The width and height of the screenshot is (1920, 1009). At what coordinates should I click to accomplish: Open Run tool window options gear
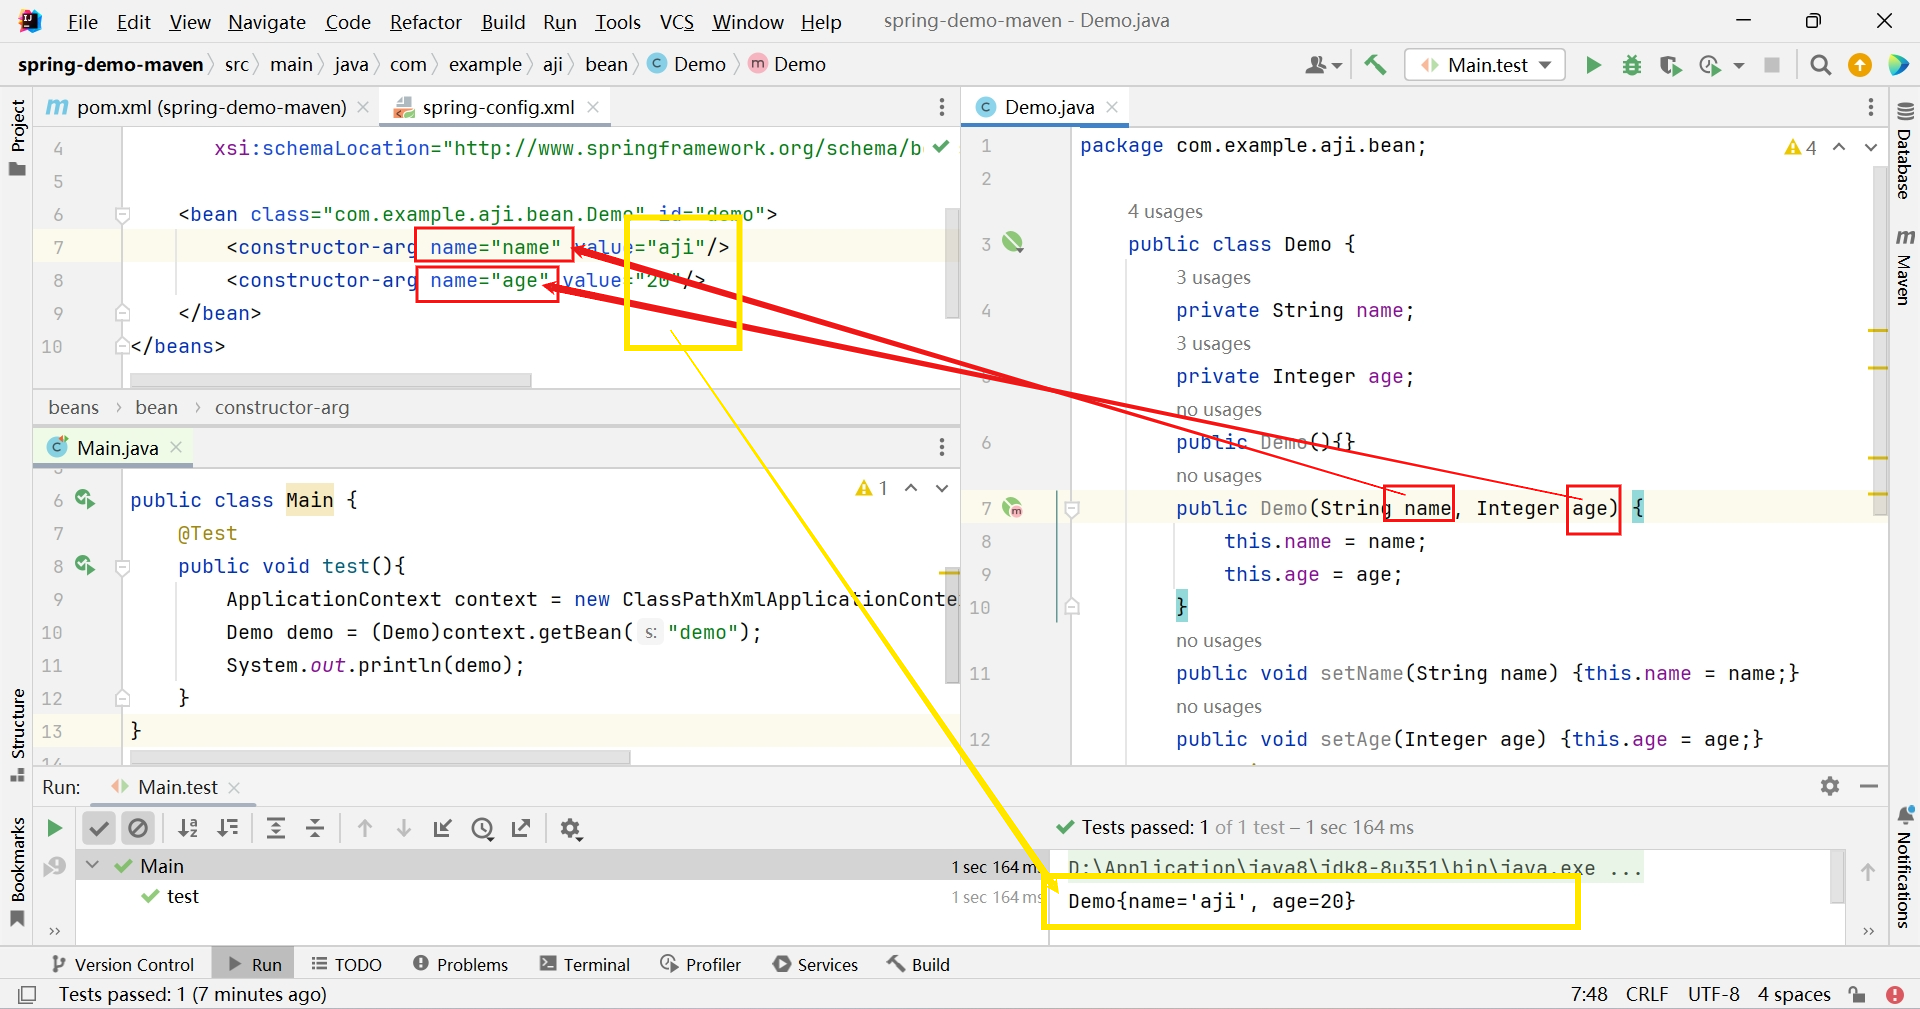tap(1830, 786)
